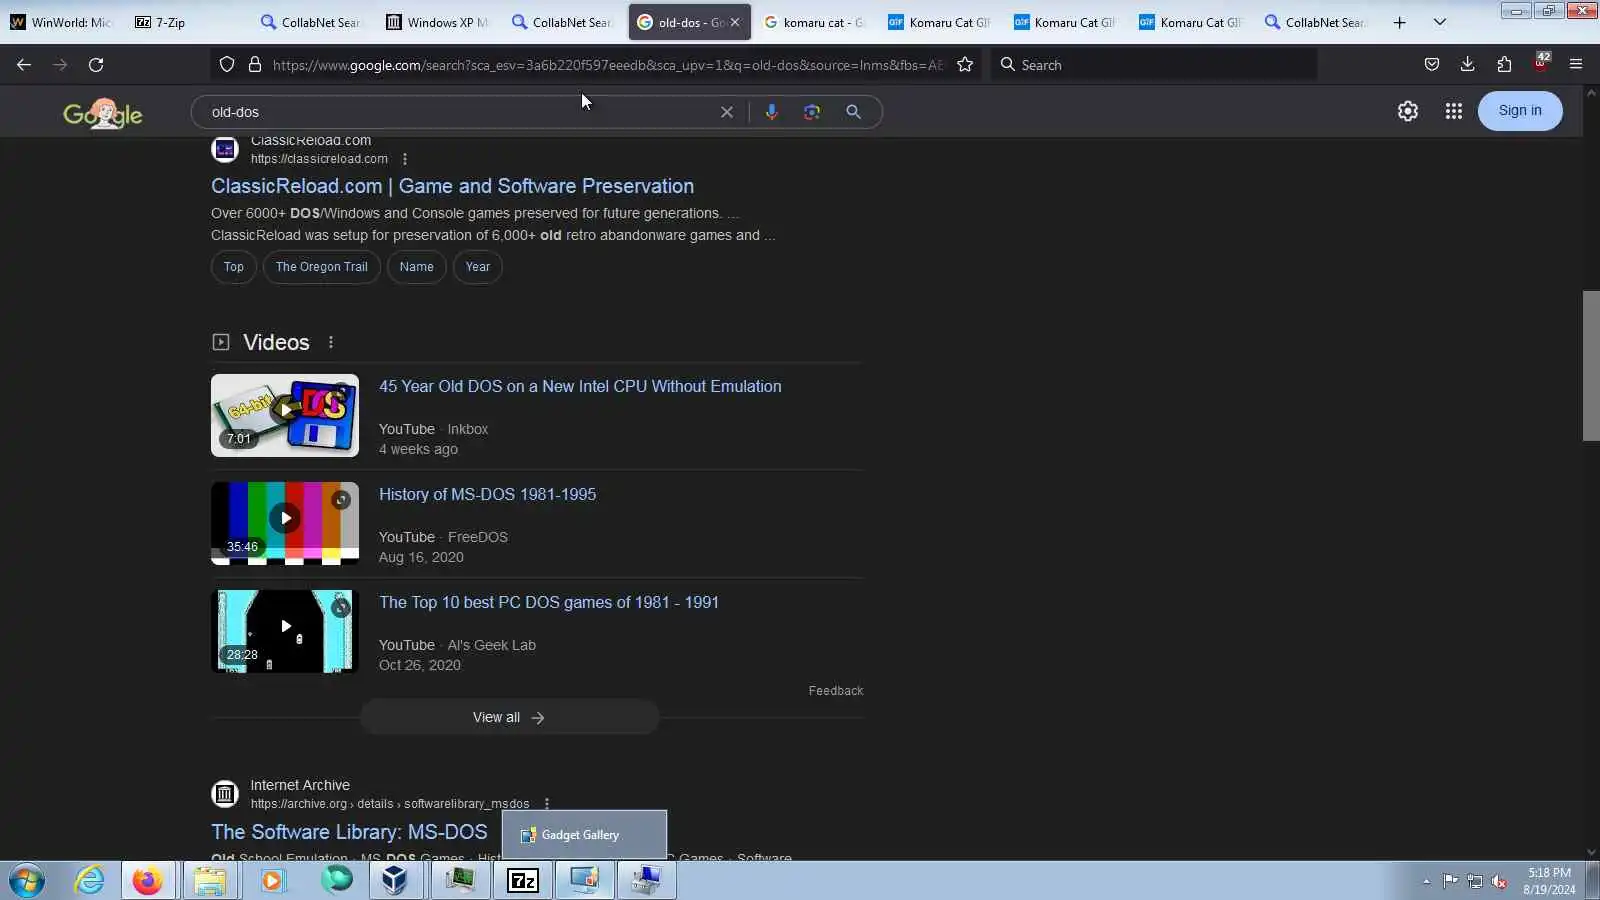Go back to the previous page
This screenshot has width=1600, height=900.
click(24, 65)
